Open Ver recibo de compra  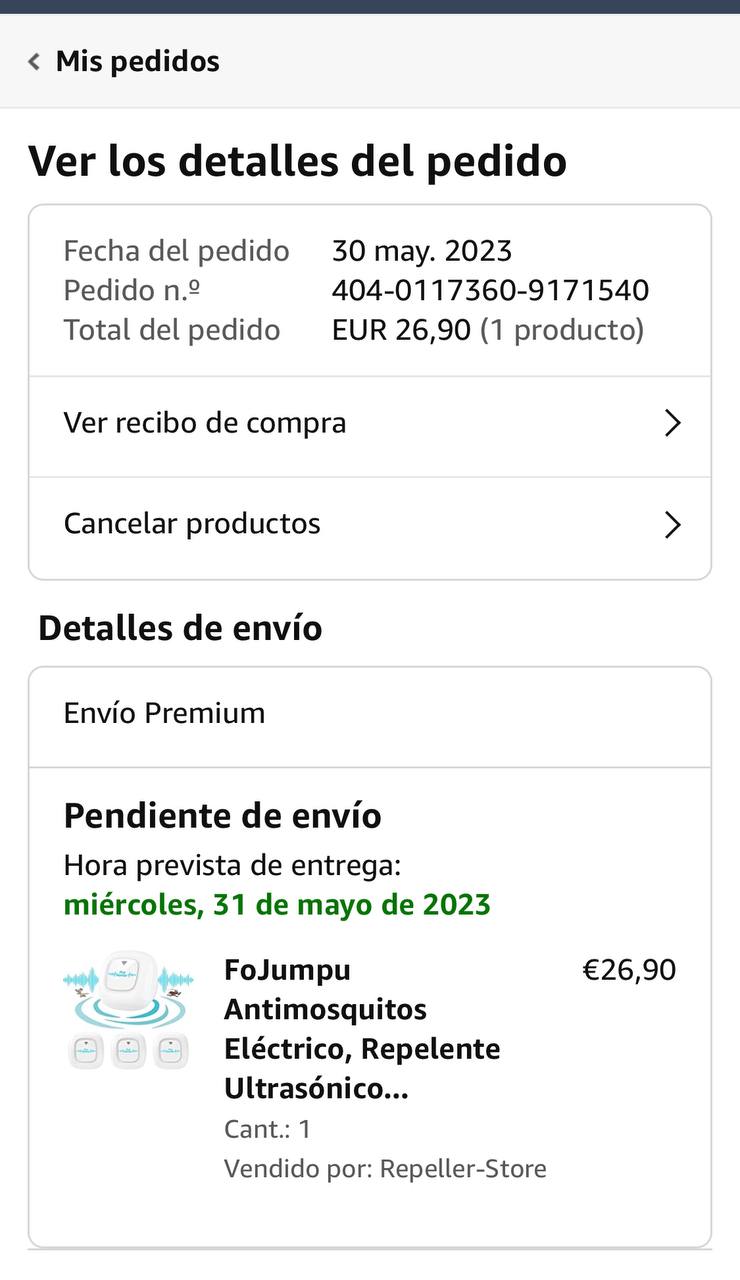pos(370,423)
